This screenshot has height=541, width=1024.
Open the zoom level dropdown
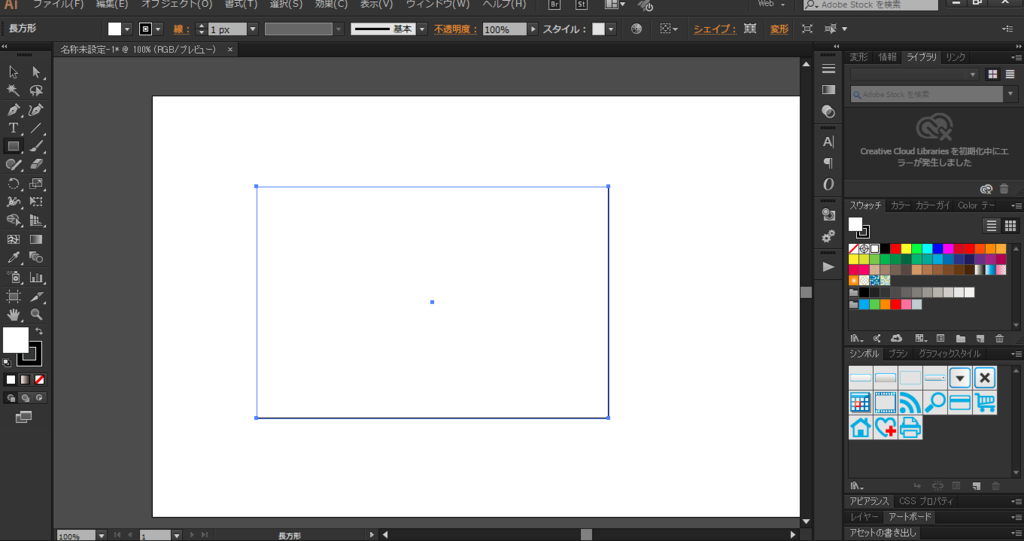[x=101, y=535]
